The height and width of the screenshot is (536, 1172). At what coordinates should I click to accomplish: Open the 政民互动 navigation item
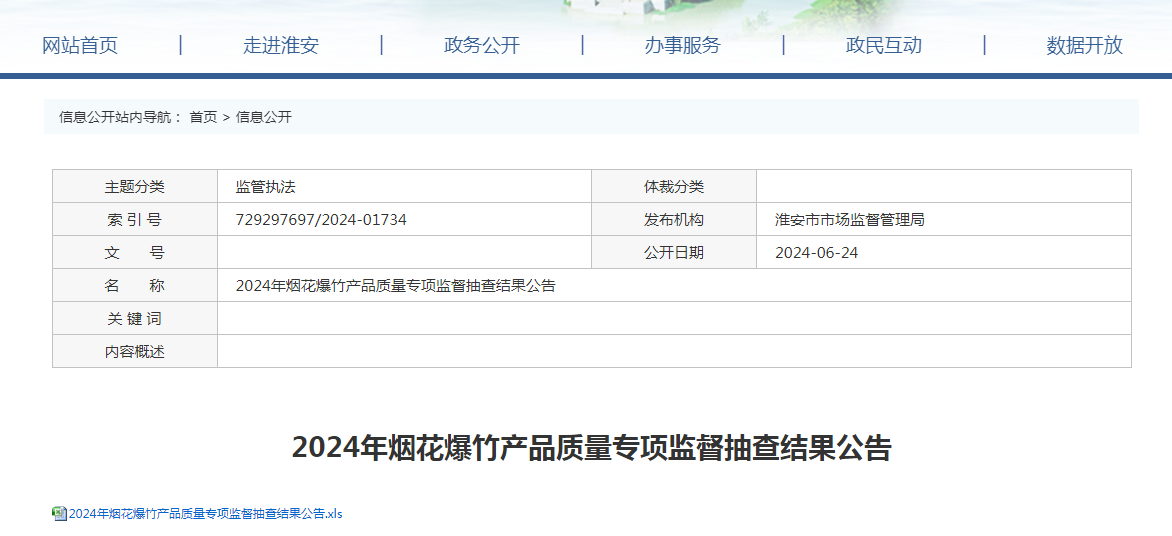click(883, 46)
